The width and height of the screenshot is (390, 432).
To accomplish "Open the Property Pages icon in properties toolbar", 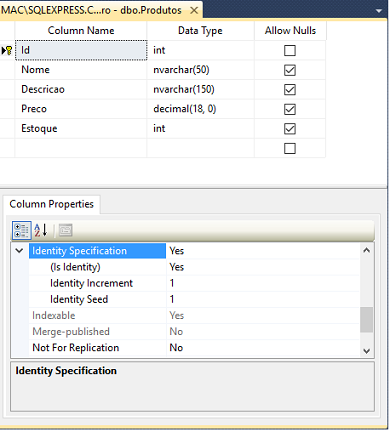I will point(66,230).
